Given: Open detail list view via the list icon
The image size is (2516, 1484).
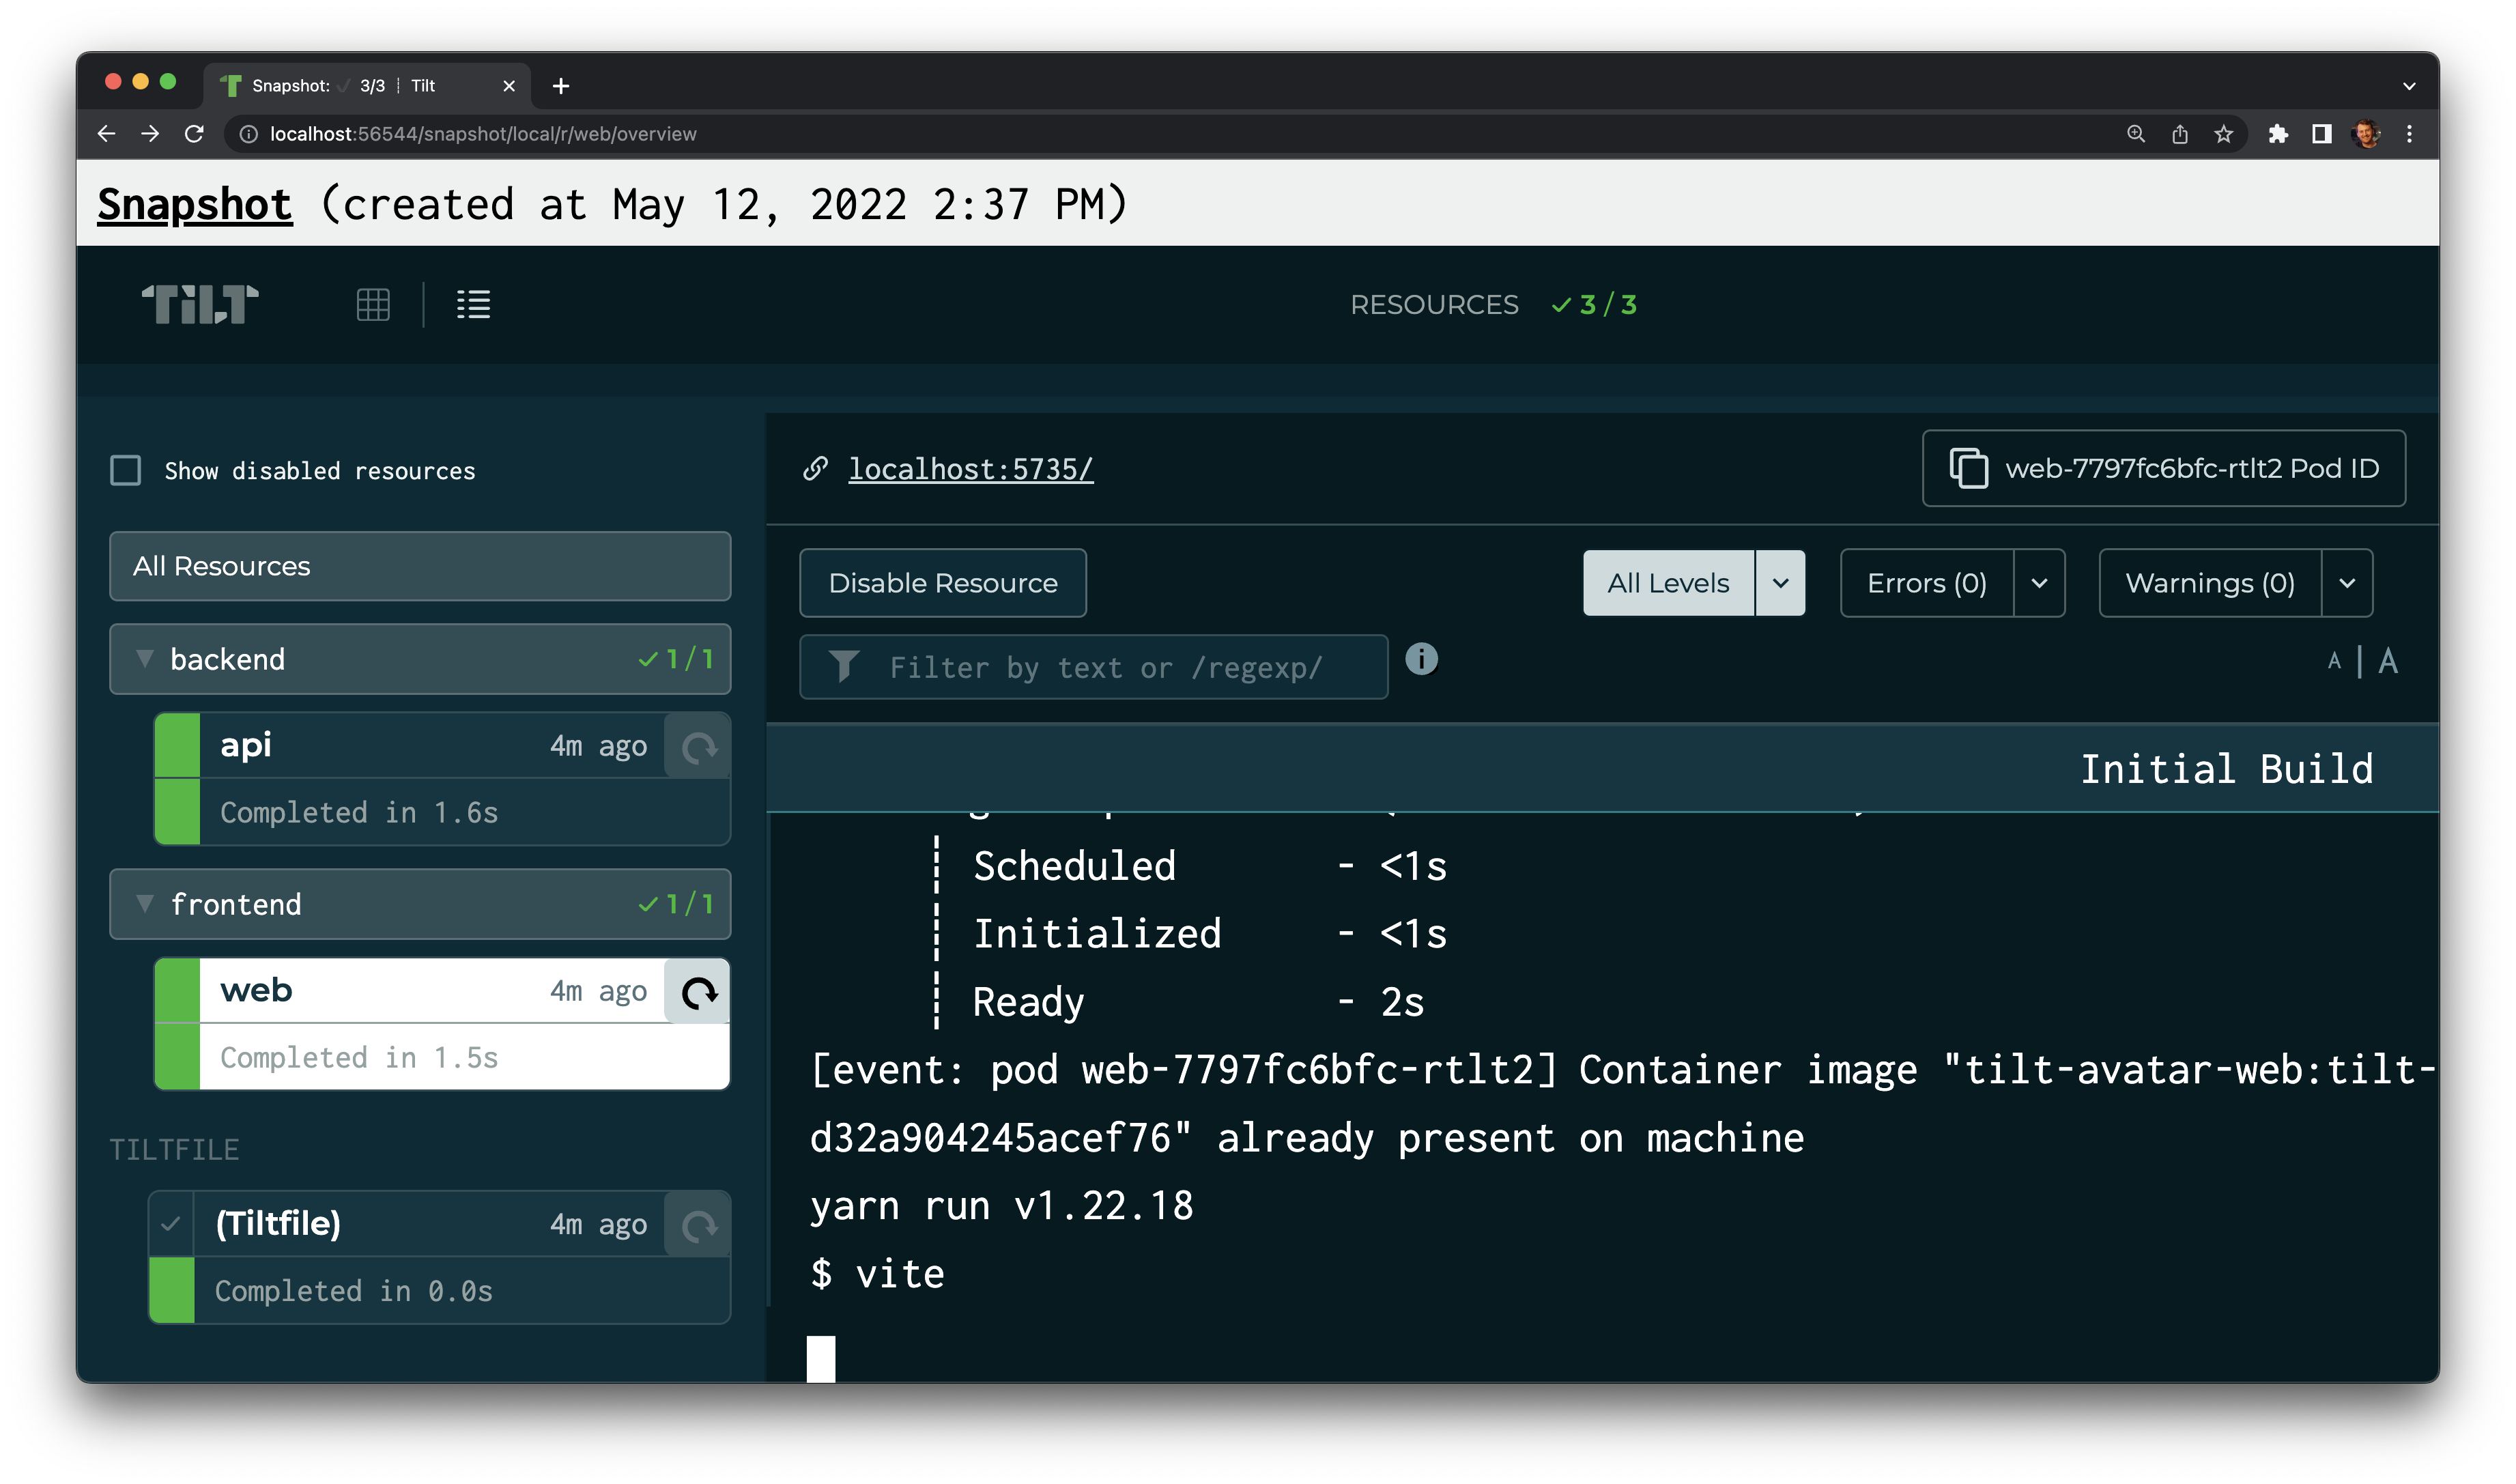Looking at the screenshot, I should coord(472,305).
